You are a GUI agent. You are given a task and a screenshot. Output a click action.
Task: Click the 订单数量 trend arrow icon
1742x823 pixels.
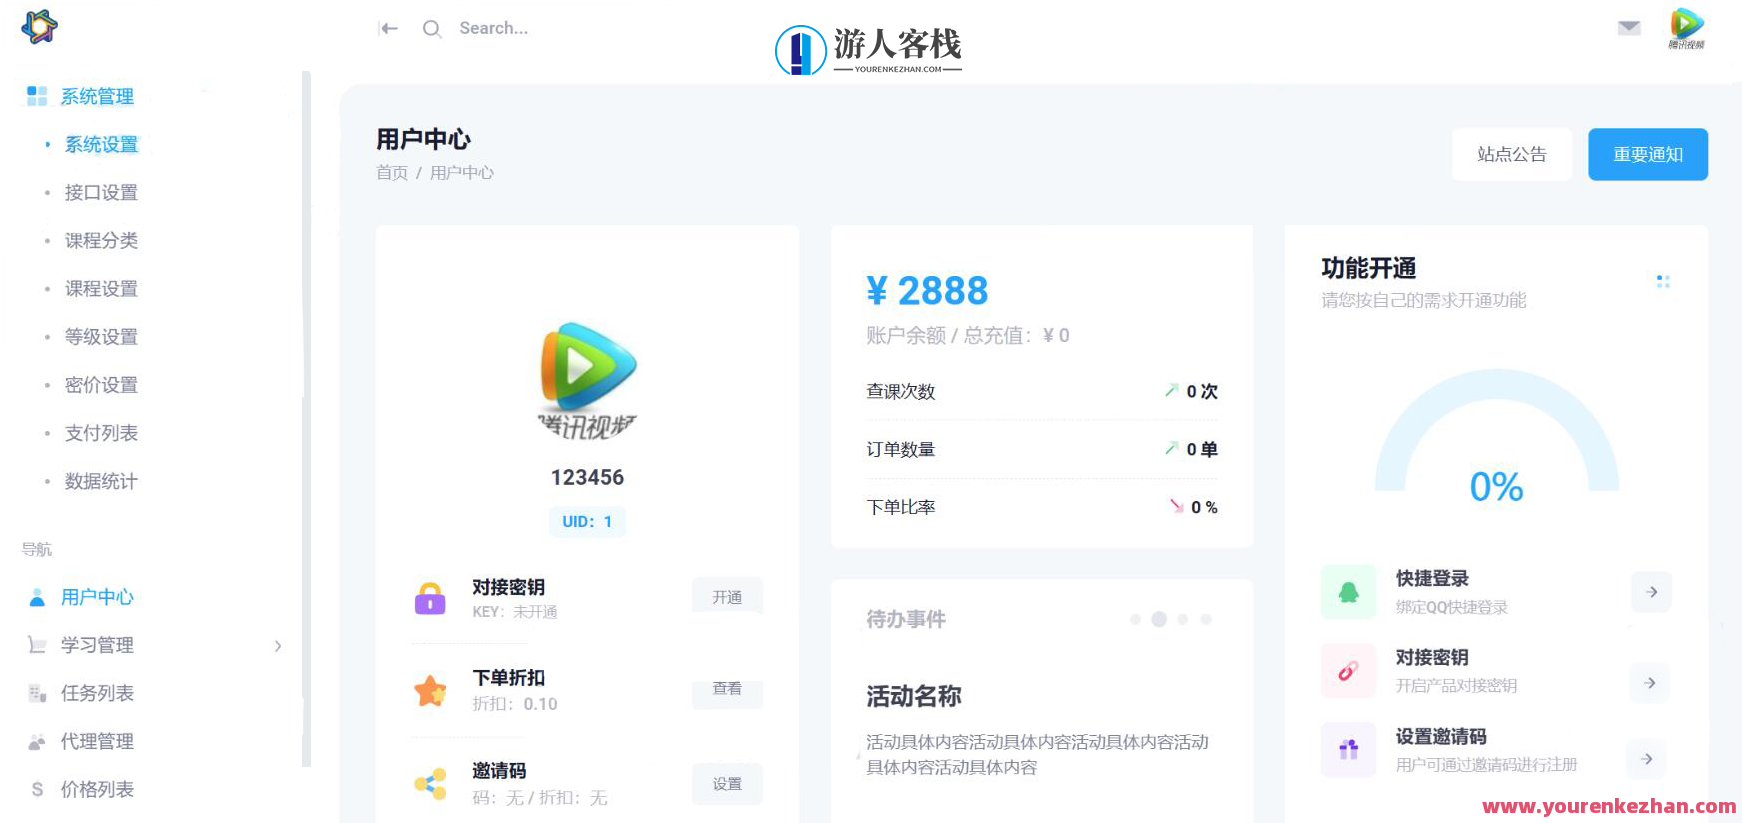tap(1171, 448)
